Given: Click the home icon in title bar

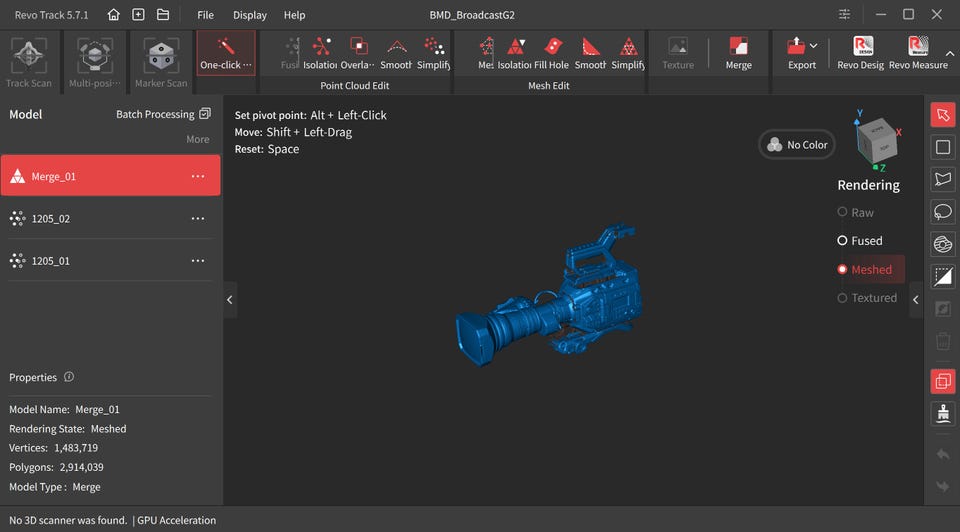Looking at the screenshot, I should (114, 15).
